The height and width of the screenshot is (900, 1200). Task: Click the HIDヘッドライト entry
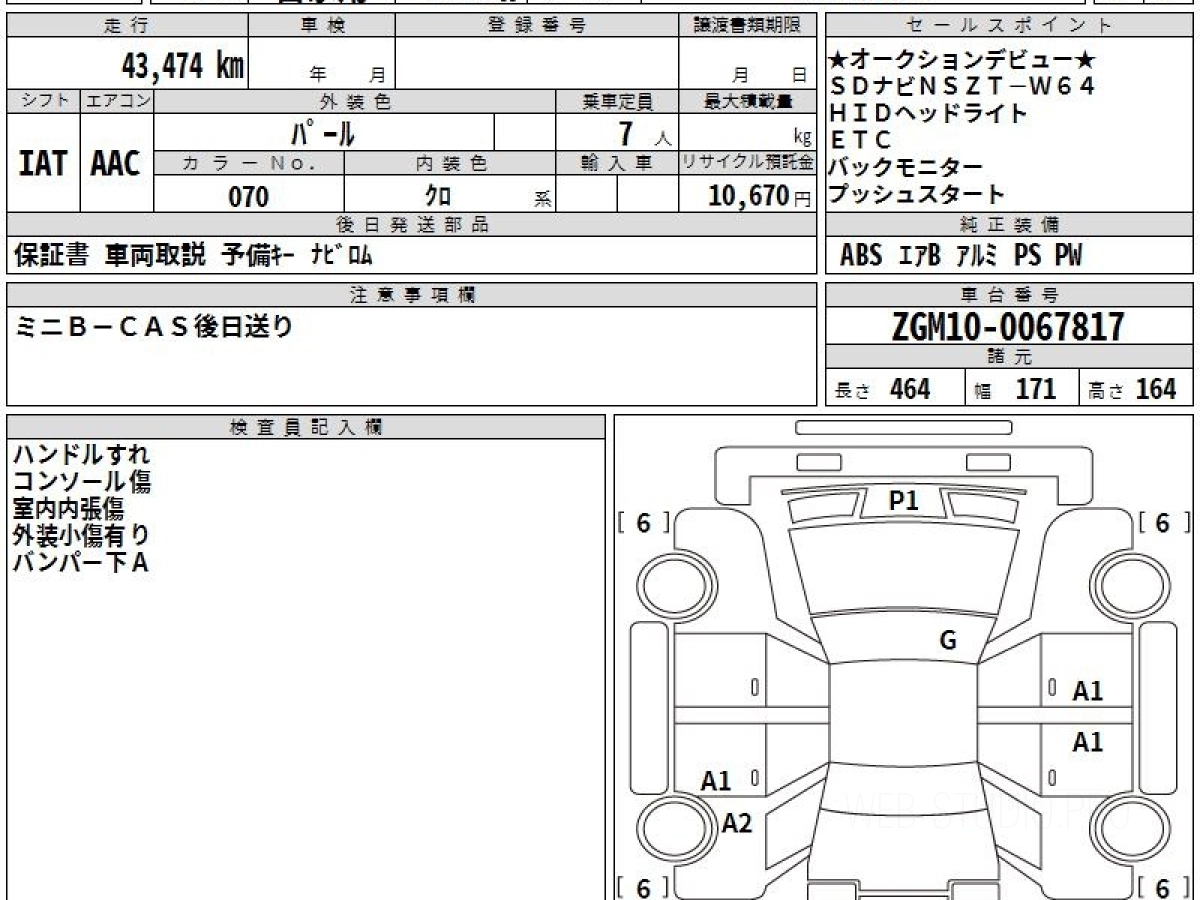point(929,114)
